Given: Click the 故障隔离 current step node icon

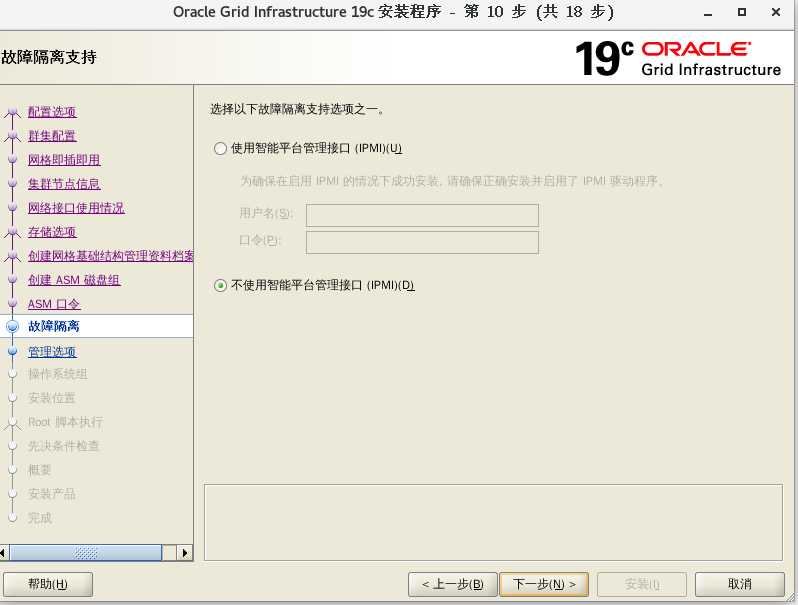Looking at the screenshot, I should 13,326.
